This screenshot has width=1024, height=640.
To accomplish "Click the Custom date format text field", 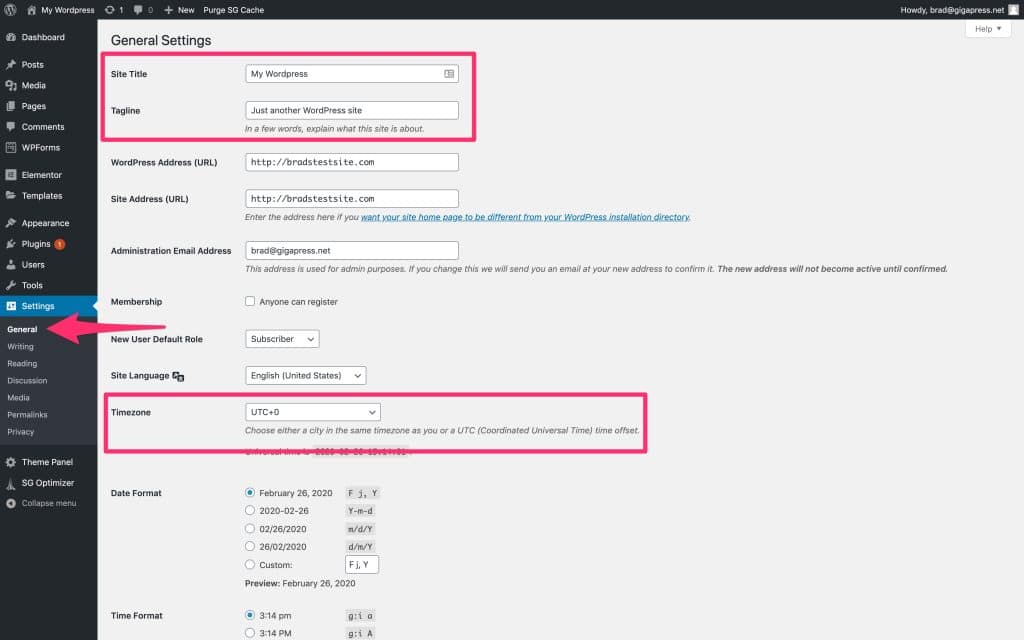I will 362,564.
